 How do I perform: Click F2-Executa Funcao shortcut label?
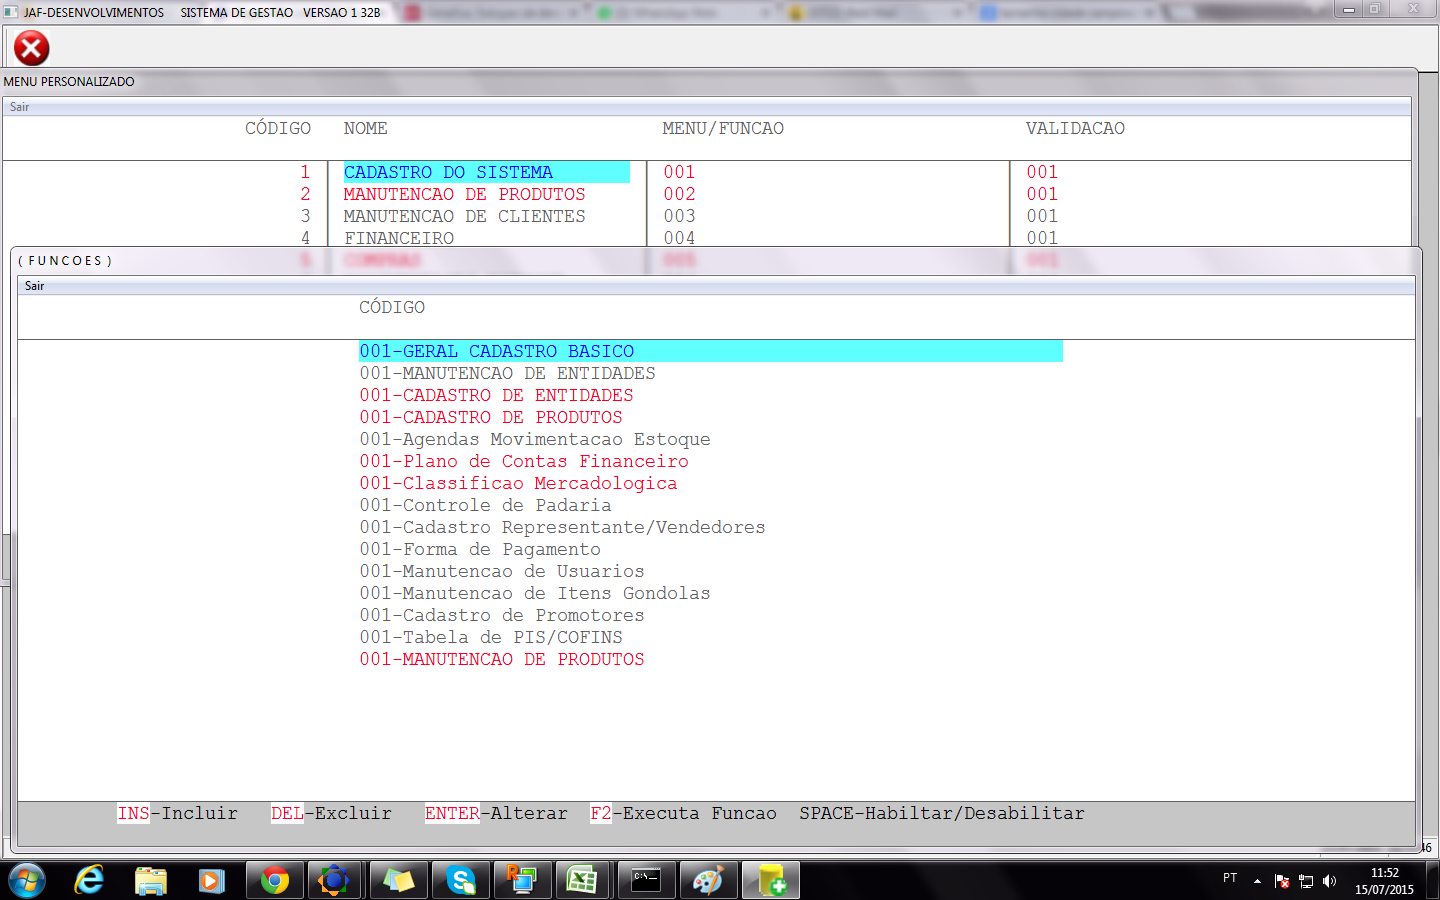(683, 814)
